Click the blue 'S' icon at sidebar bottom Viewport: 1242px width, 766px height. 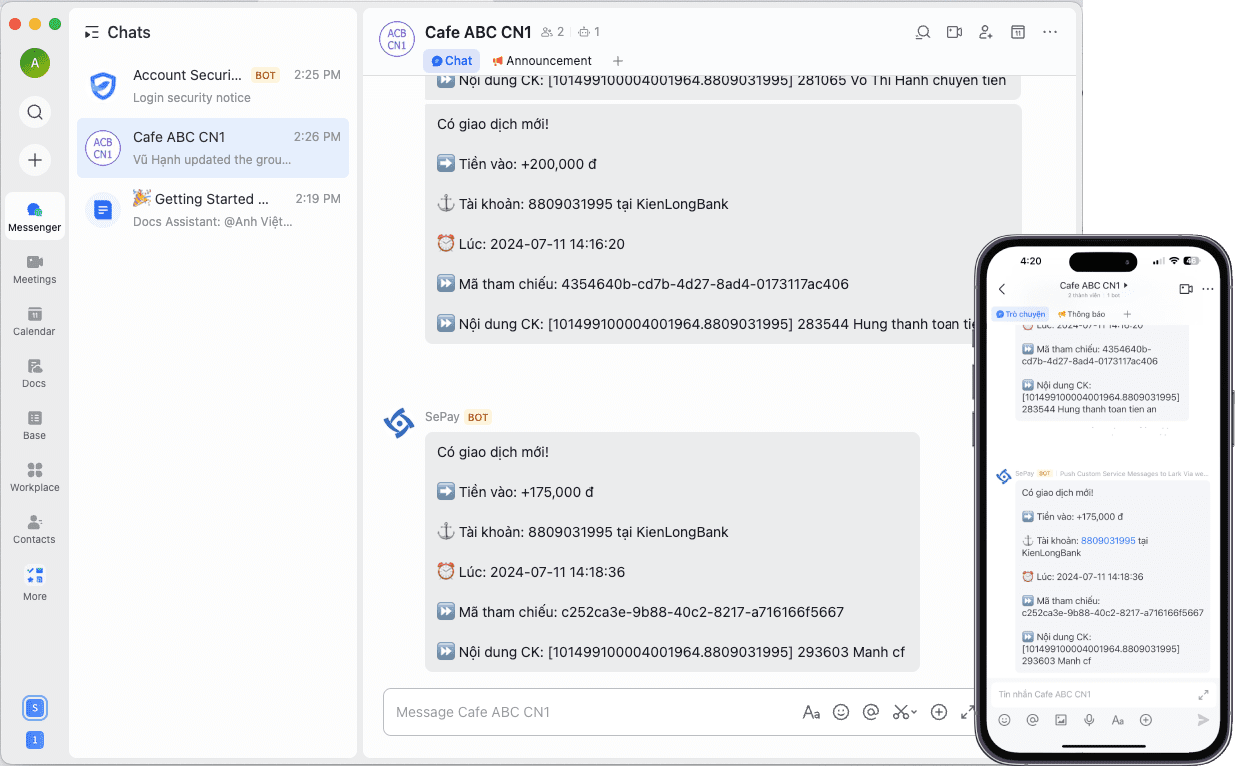35,708
